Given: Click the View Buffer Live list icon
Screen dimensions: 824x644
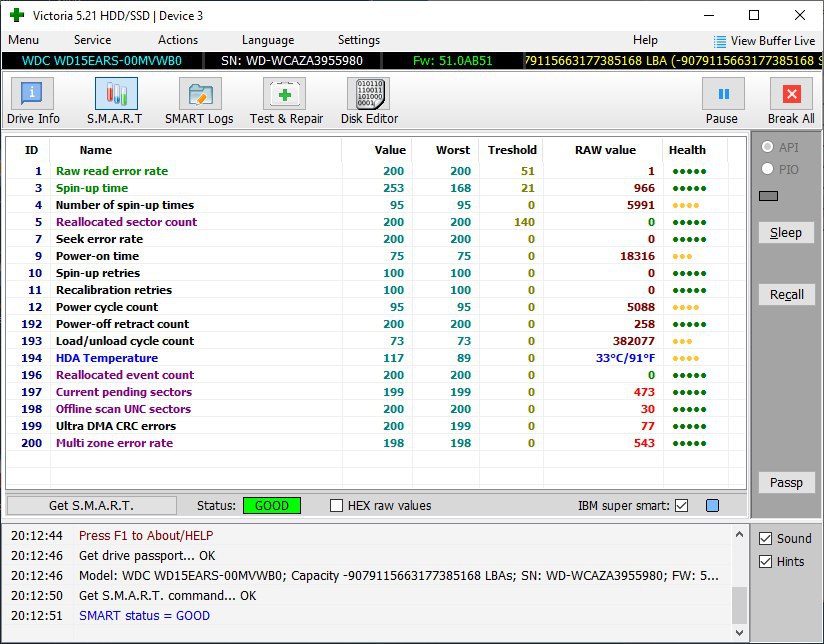Looking at the screenshot, I should pos(719,41).
